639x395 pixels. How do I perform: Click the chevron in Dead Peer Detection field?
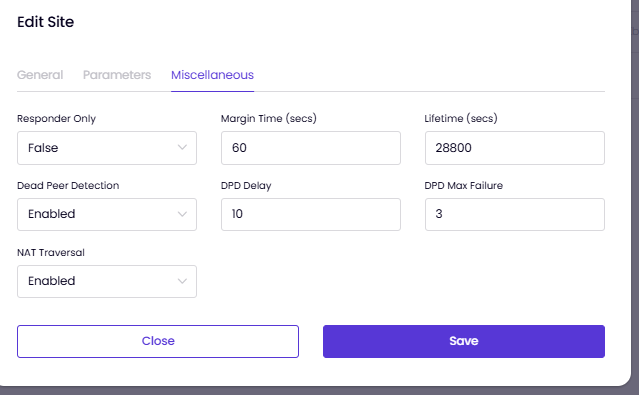click(x=182, y=214)
